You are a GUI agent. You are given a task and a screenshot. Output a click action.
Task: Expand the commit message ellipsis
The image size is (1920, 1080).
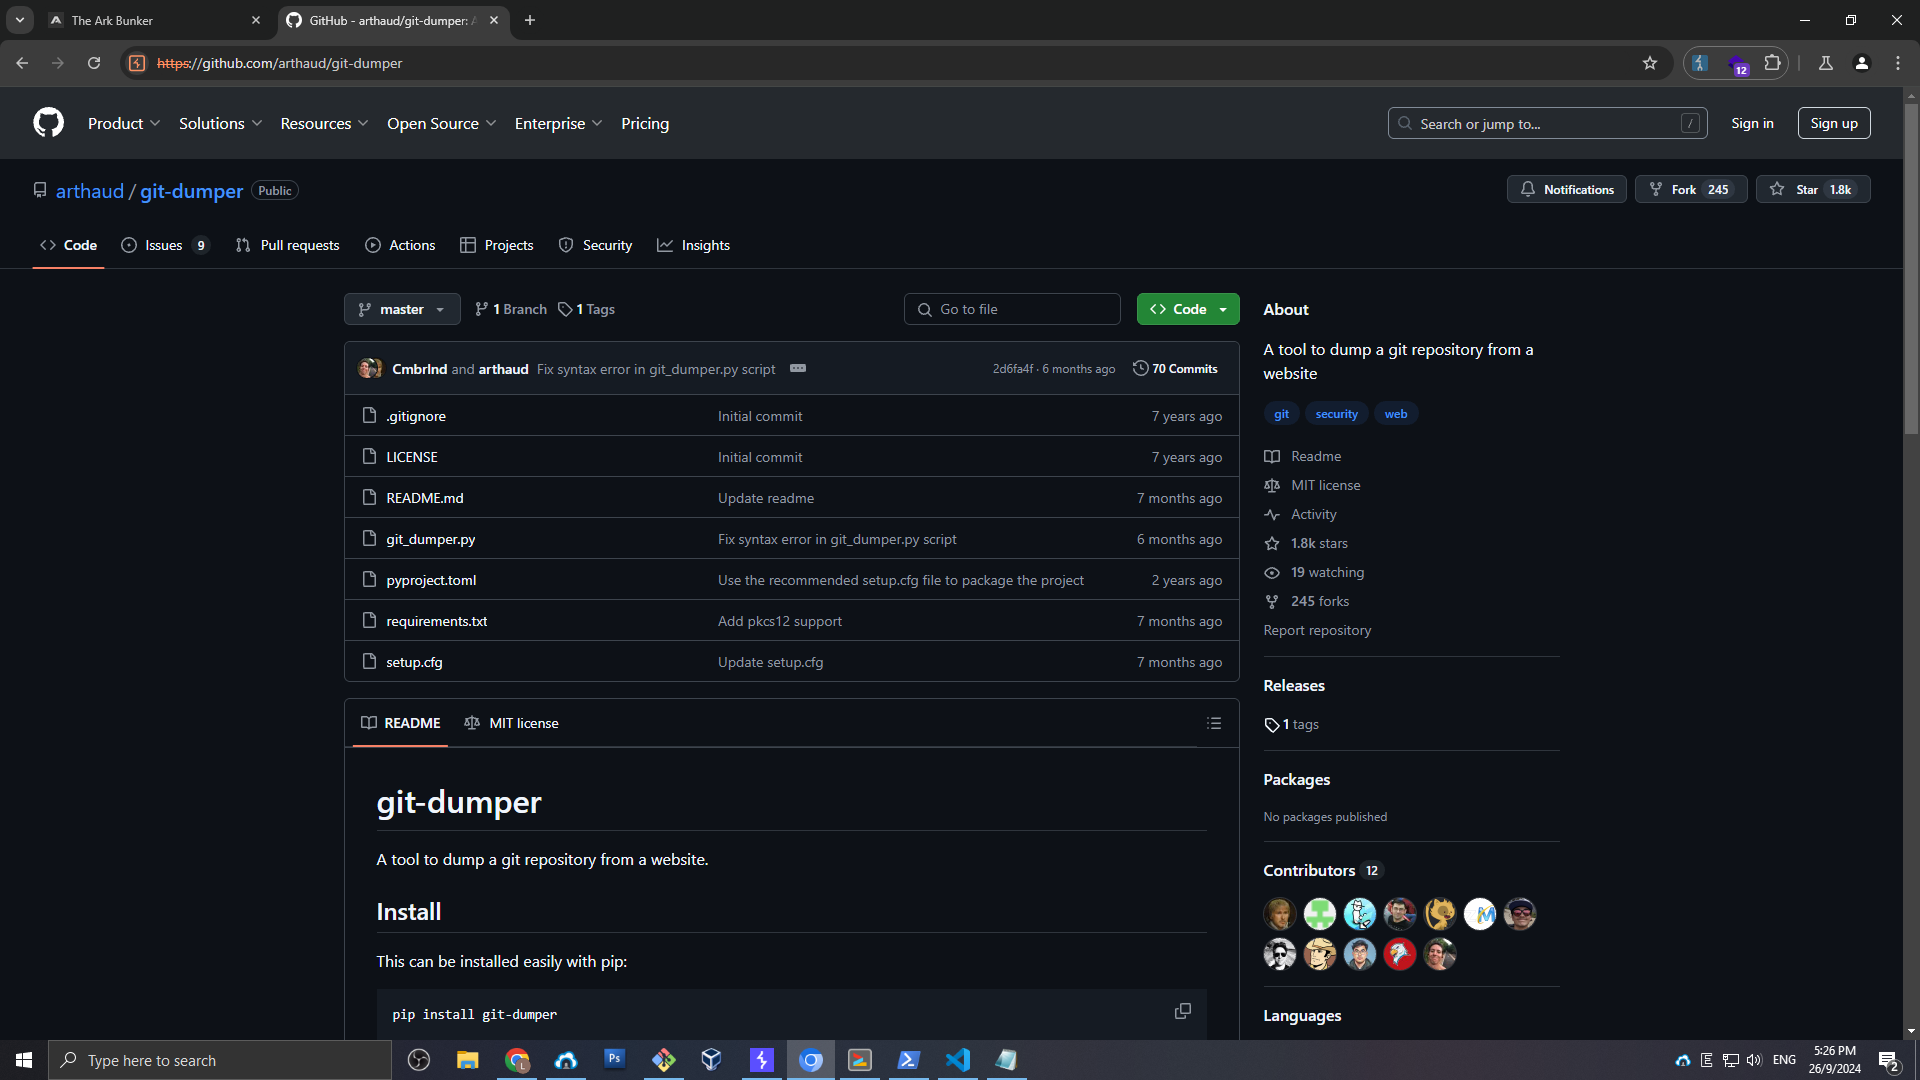click(x=797, y=369)
